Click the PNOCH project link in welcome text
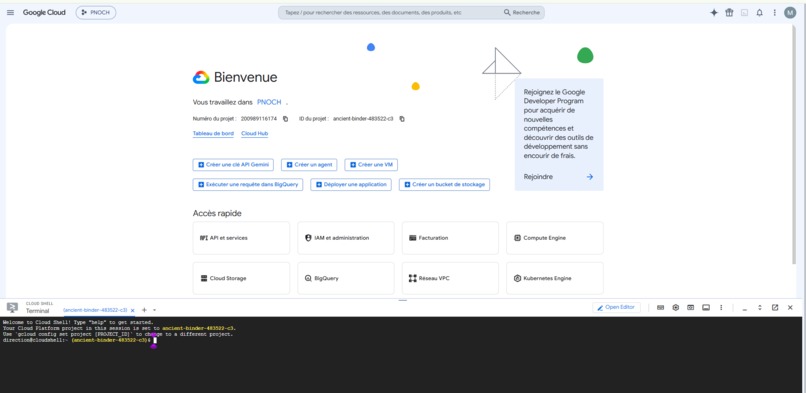806x393 pixels. (x=269, y=102)
